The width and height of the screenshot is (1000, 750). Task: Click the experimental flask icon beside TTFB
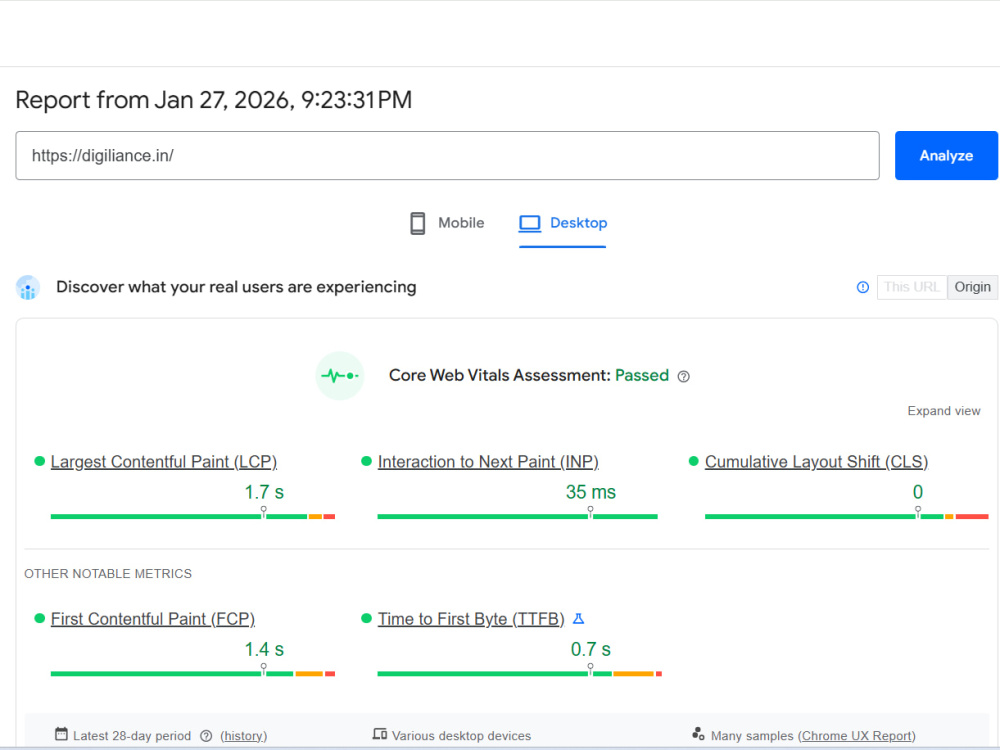578,619
